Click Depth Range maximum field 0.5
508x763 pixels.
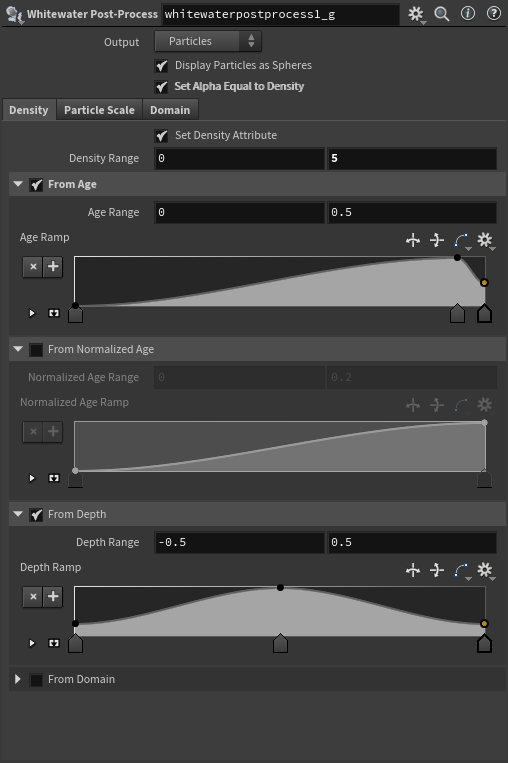coord(412,543)
